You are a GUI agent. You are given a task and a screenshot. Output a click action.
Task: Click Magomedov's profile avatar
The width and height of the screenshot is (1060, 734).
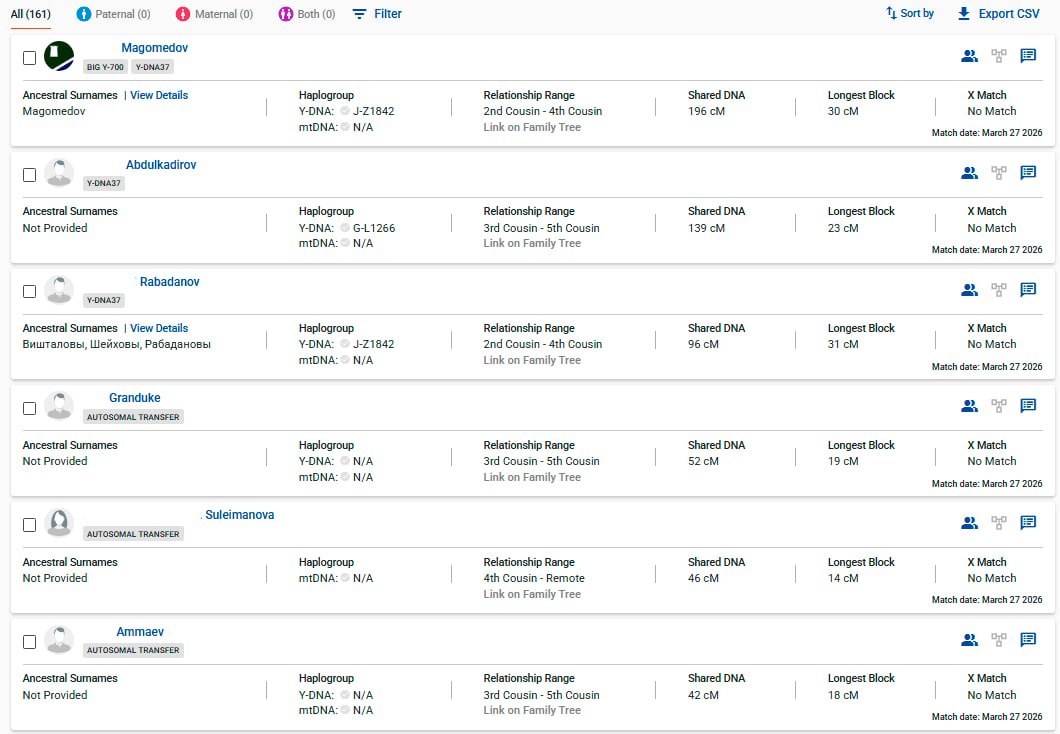click(59, 56)
